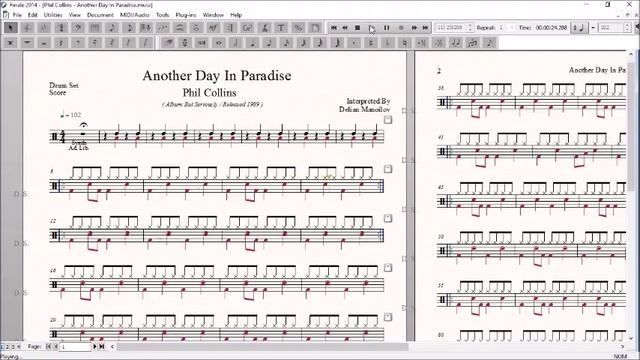Go to the last page
This screenshot has height=360, width=640.
click(x=102, y=347)
